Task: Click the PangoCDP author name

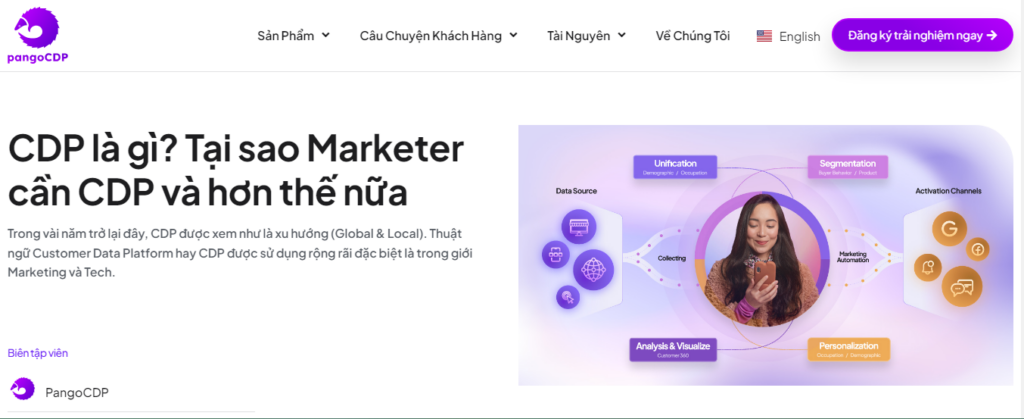Action: tap(76, 392)
